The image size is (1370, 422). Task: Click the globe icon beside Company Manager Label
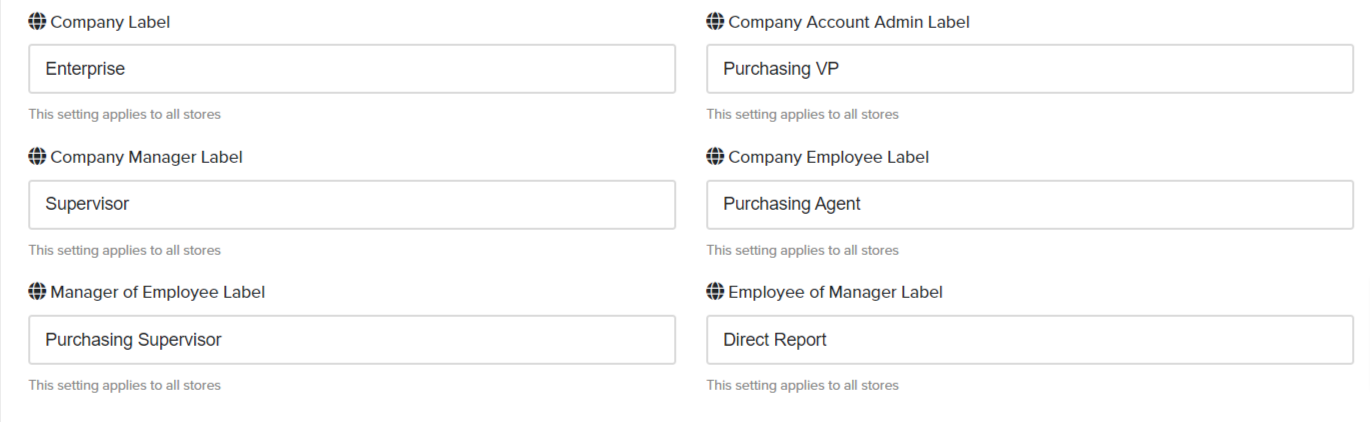click(x=37, y=156)
